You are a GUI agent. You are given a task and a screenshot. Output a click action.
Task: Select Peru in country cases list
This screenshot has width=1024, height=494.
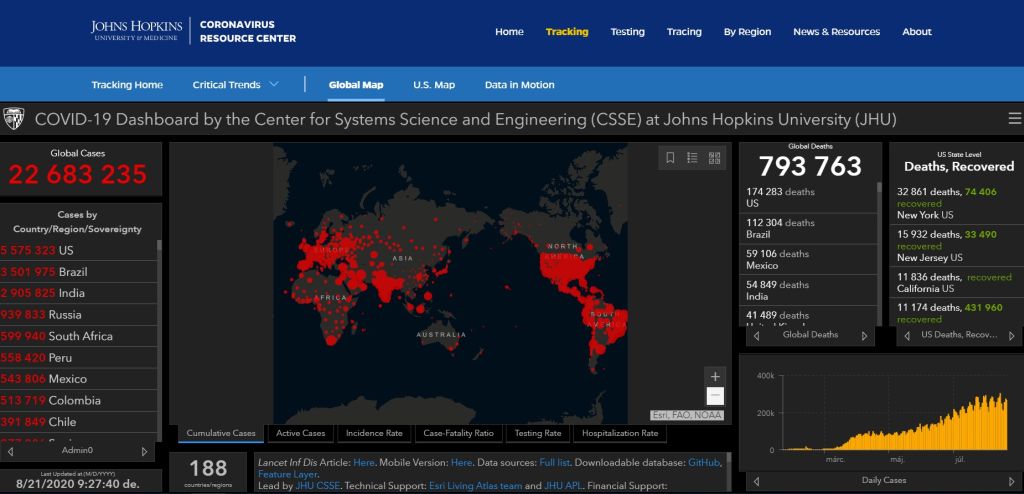tap(78, 358)
